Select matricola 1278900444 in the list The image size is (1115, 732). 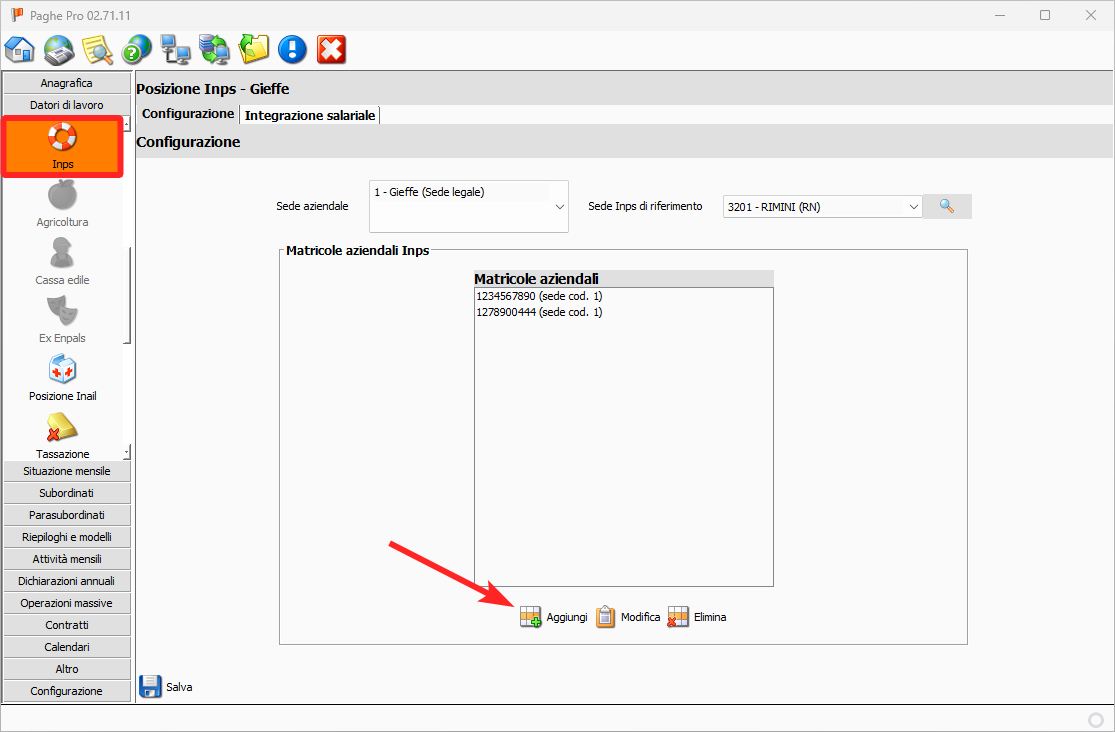click(x=538, y=312)
